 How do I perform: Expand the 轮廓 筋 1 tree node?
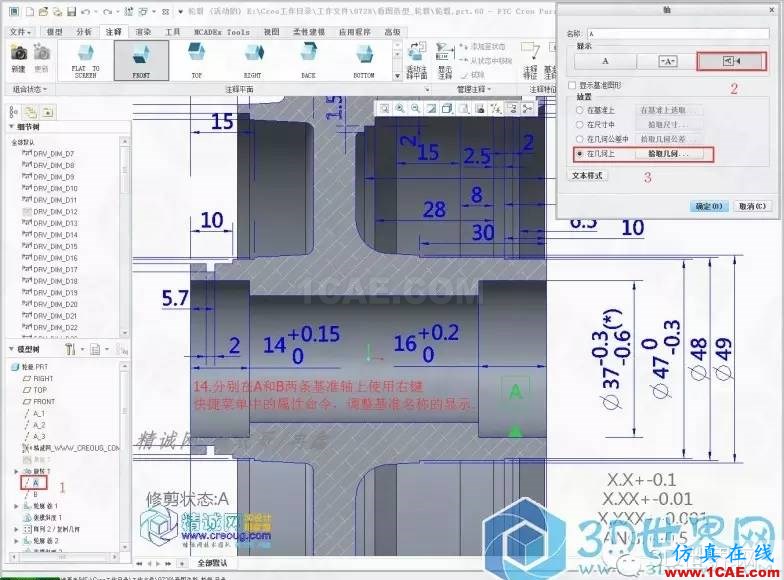tap(16, 506)
